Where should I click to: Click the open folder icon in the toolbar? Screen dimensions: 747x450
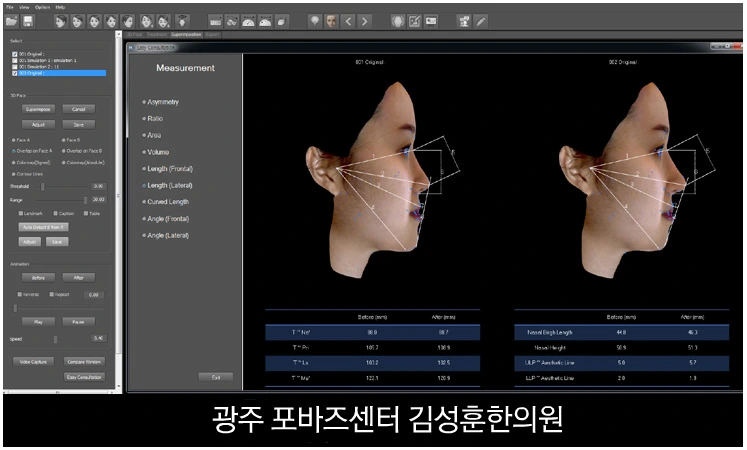[x=12, y=21]
